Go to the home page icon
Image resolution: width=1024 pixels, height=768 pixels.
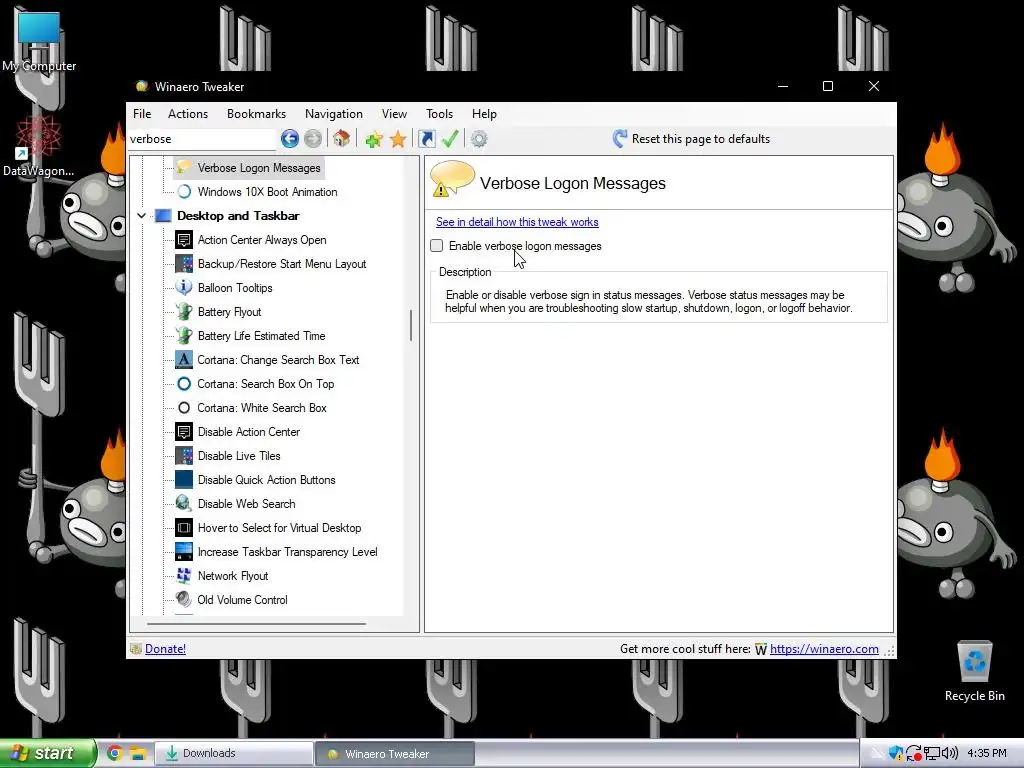pos(342,138)
